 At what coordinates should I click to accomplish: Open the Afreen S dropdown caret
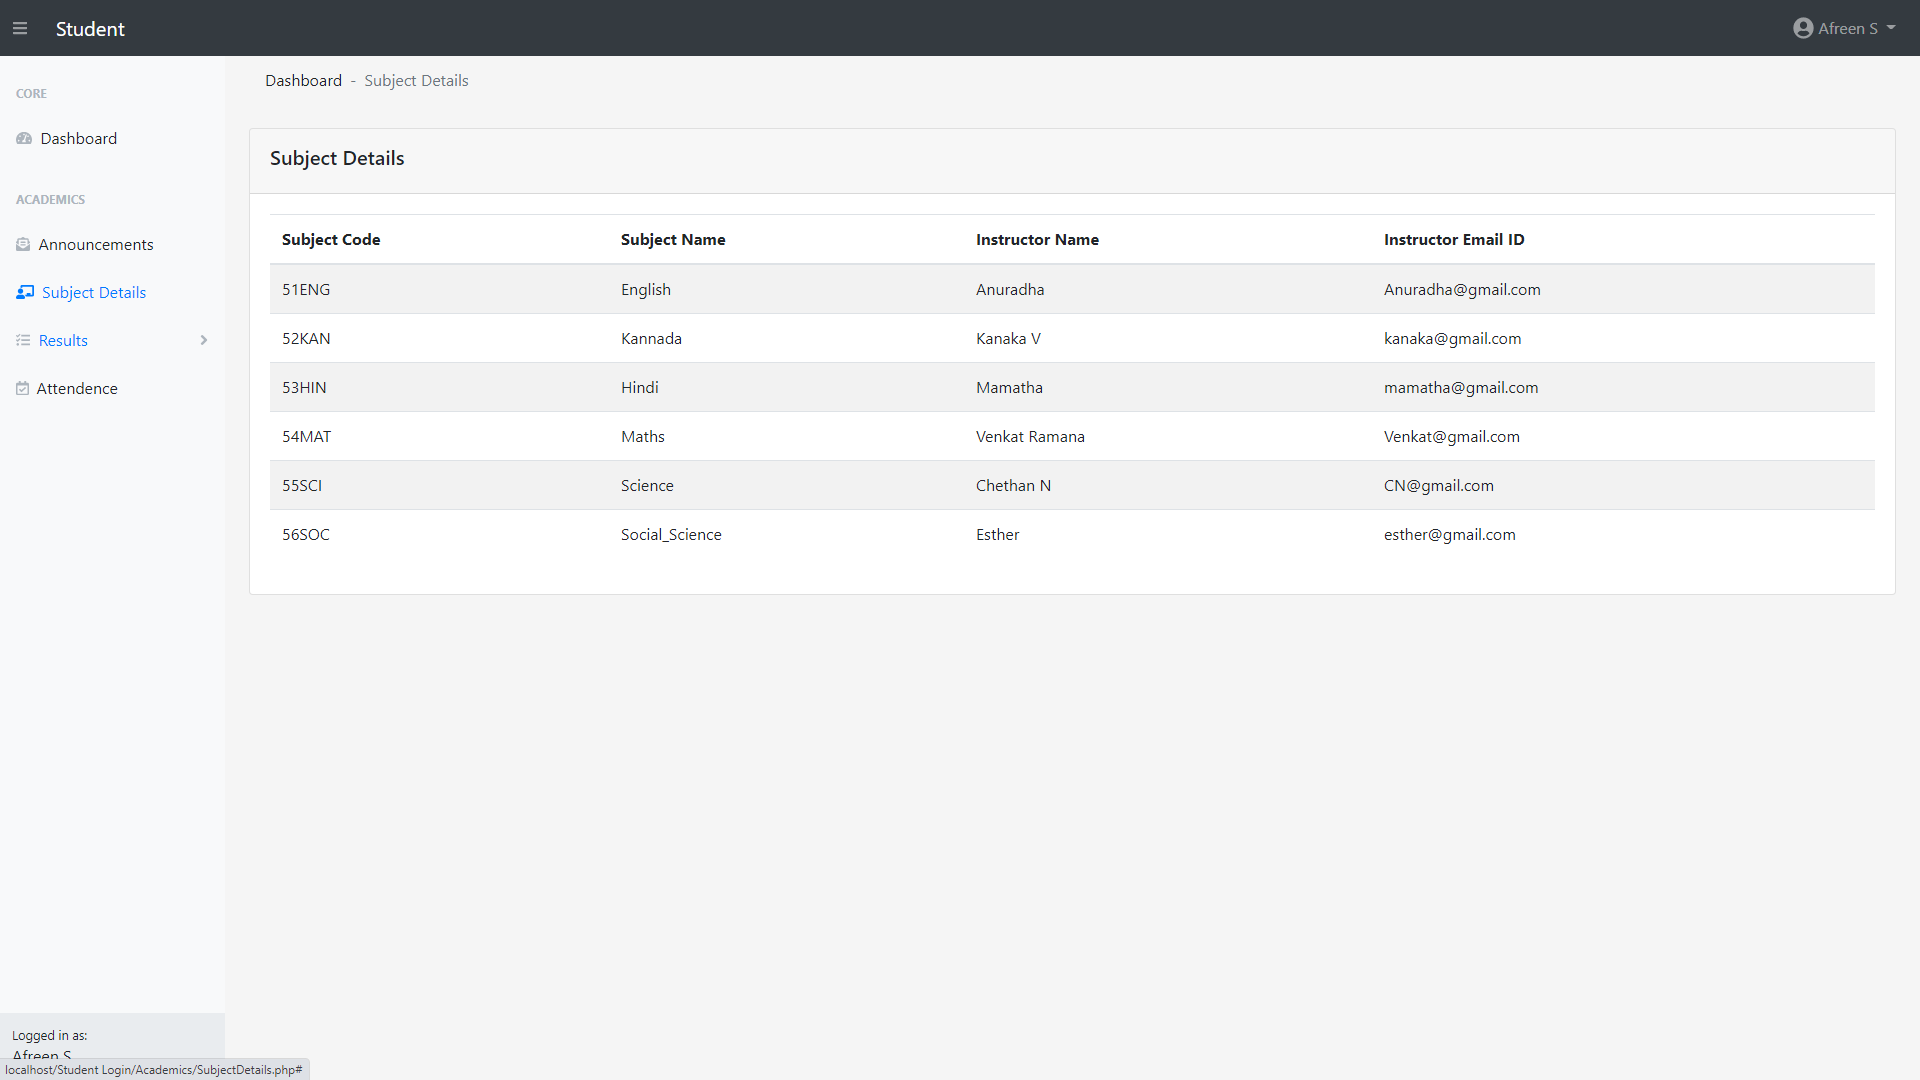pos(1891,28)
